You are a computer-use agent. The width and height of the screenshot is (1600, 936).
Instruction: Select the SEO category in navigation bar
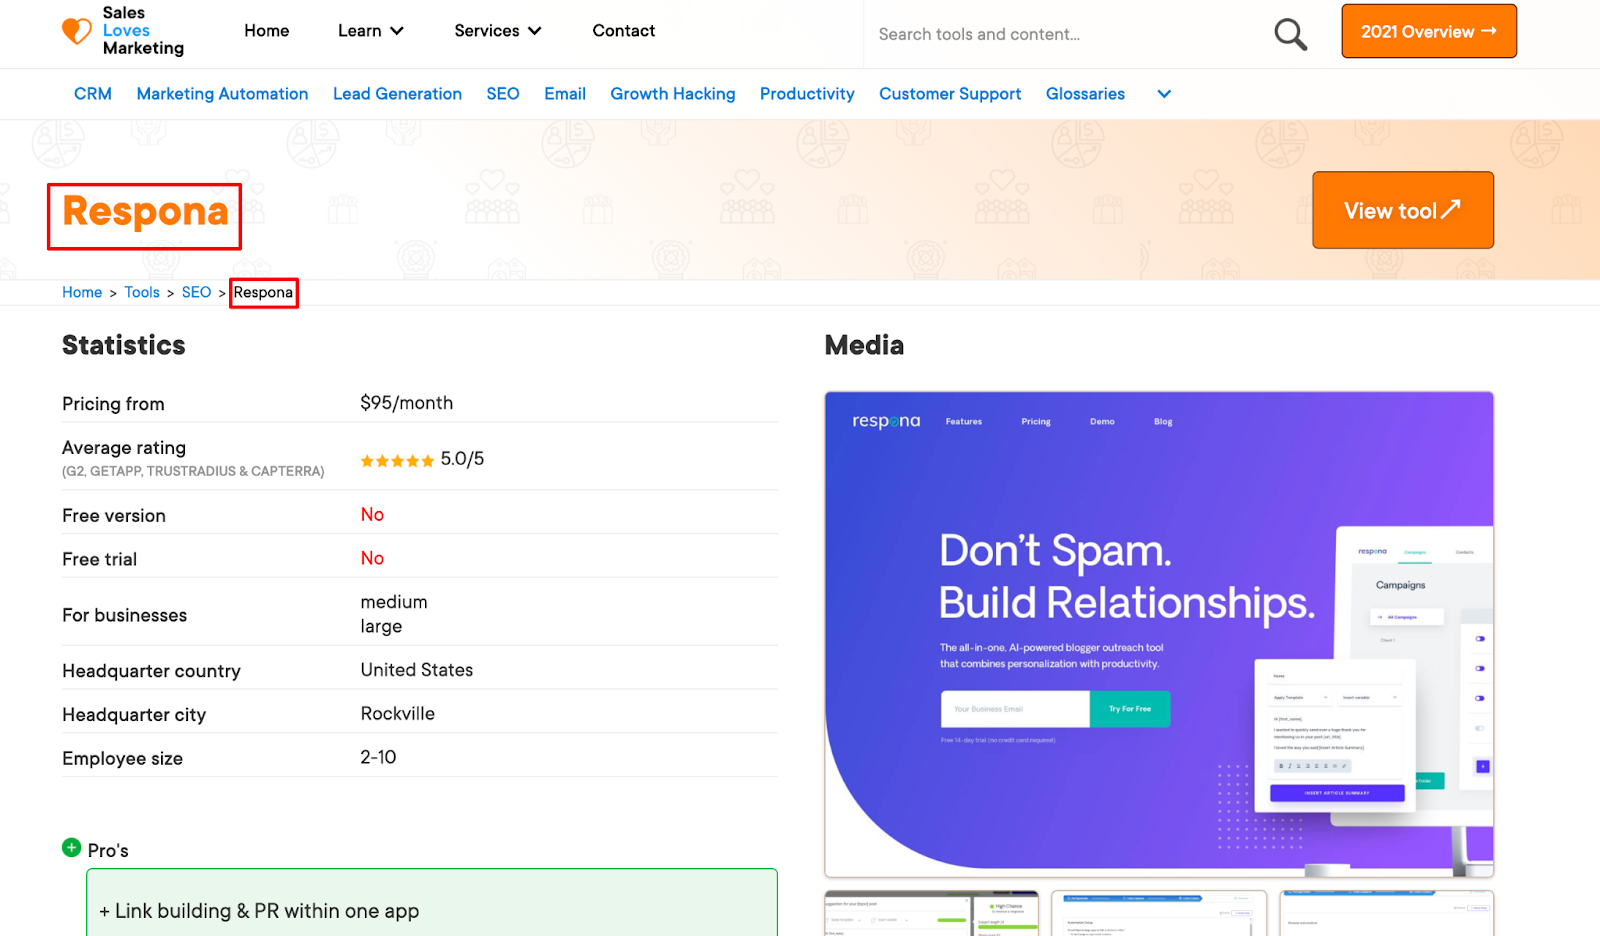503,94
